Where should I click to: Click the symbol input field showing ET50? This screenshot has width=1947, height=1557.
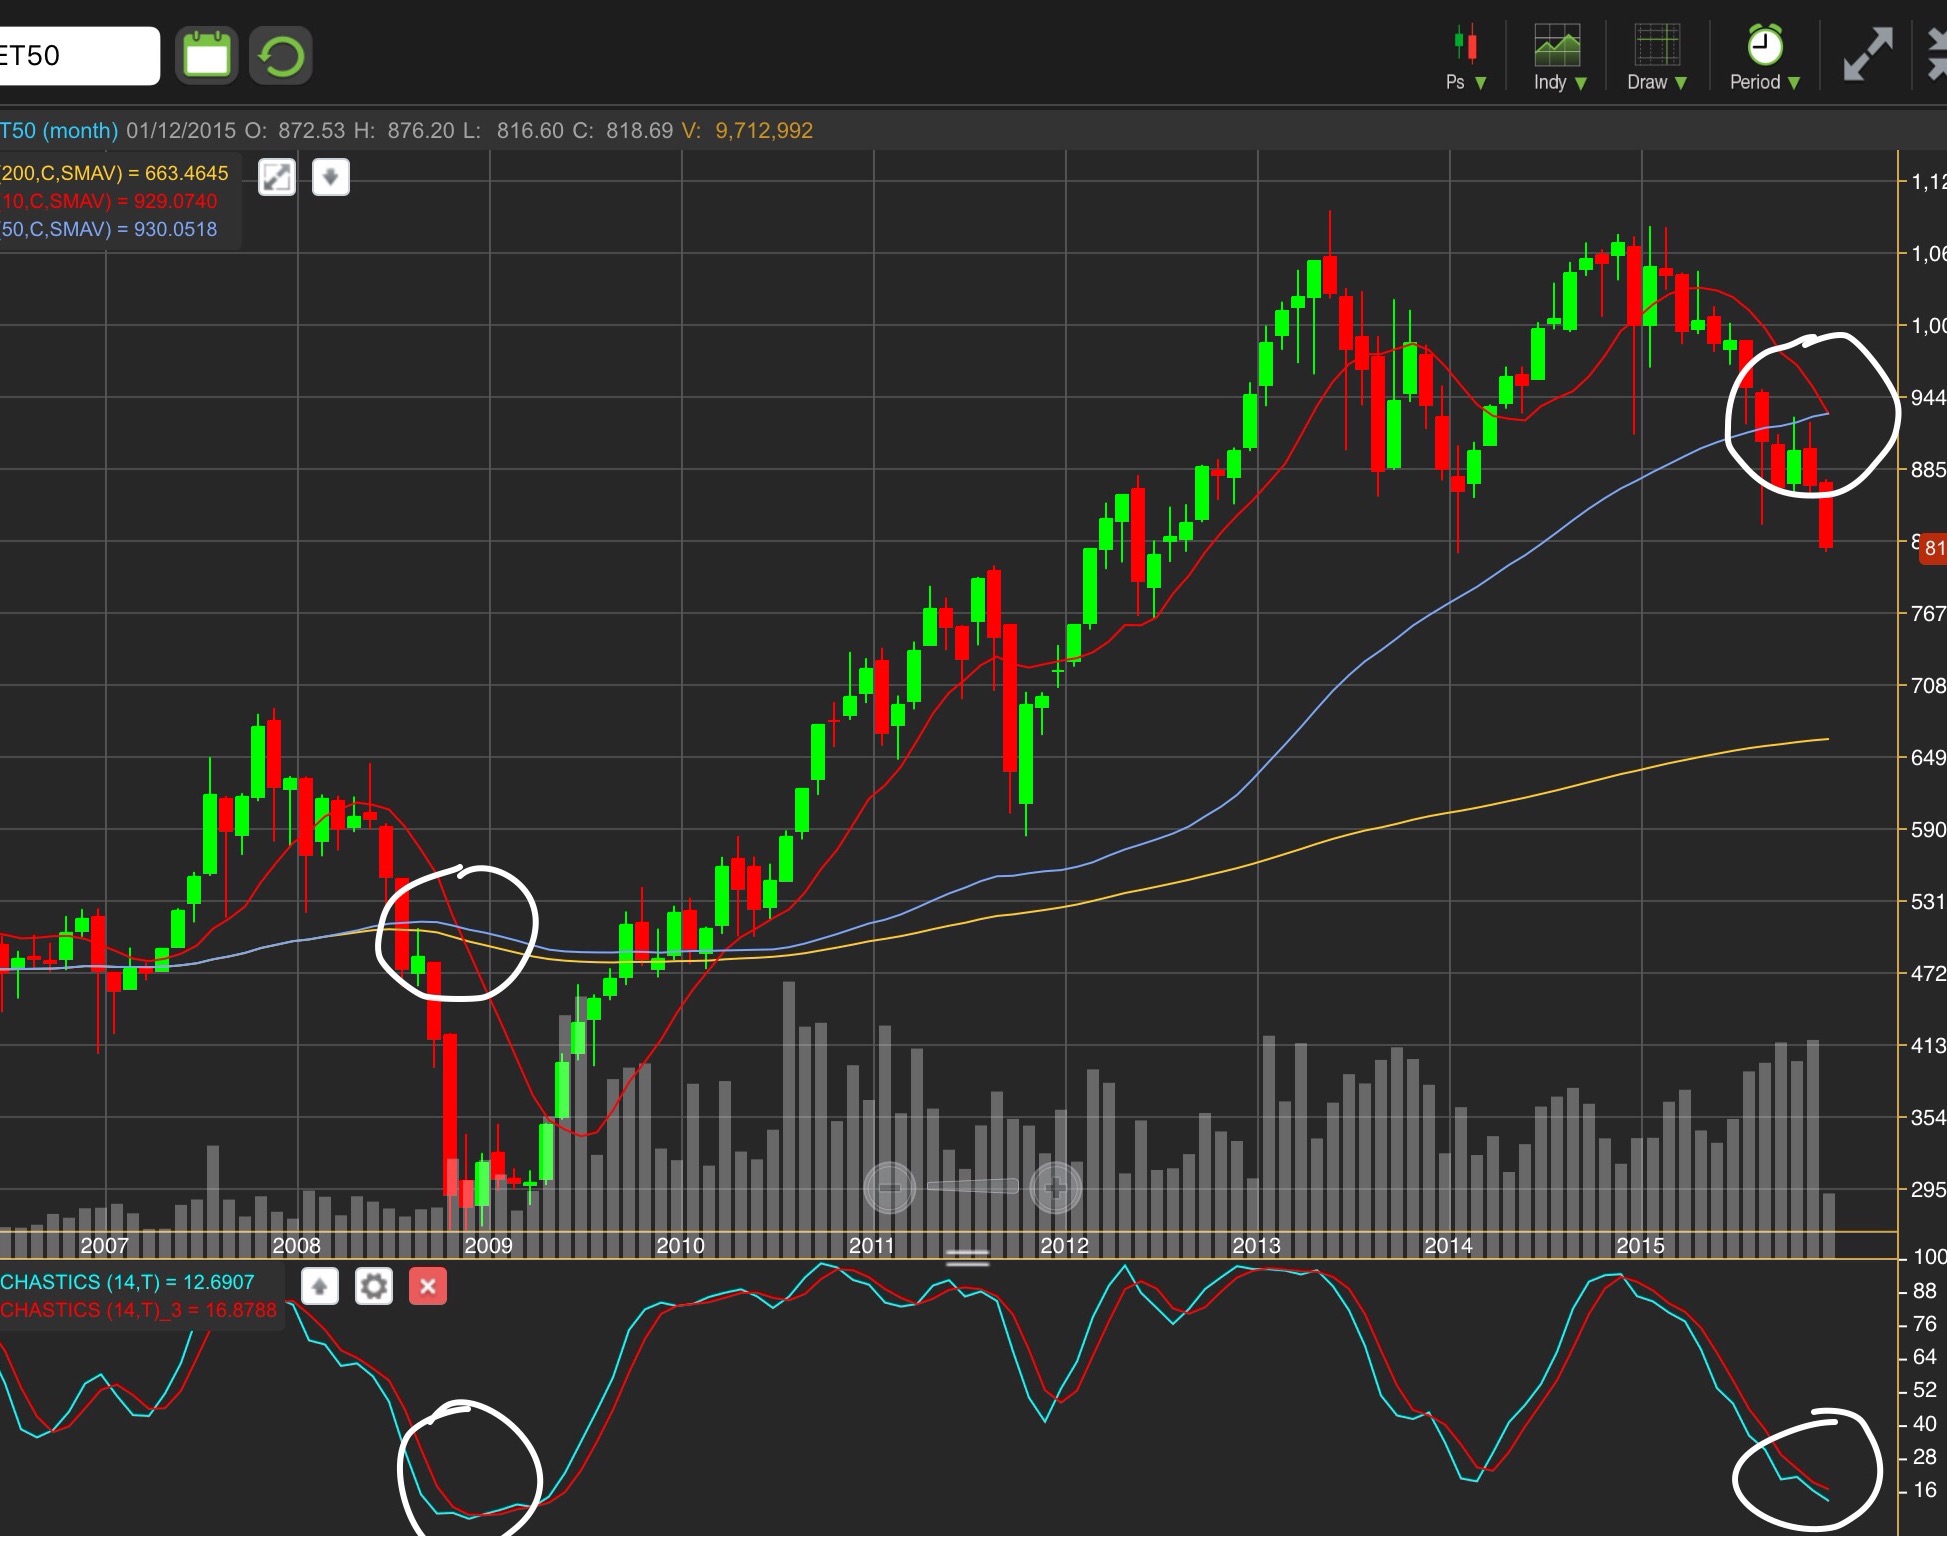[x=78, y=55]
